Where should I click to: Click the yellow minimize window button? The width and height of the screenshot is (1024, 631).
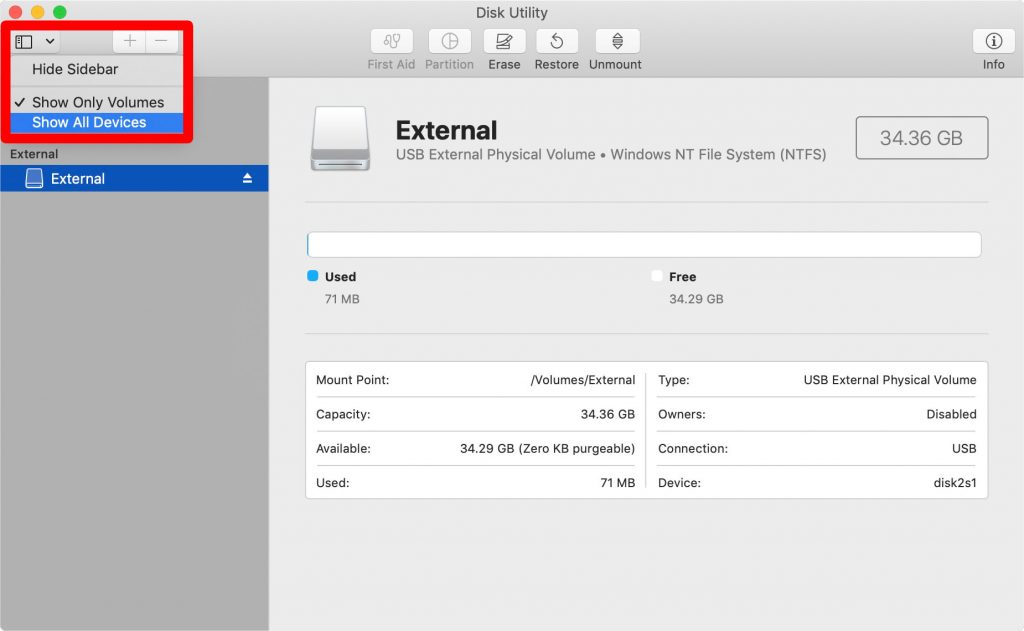pos(38,12)
